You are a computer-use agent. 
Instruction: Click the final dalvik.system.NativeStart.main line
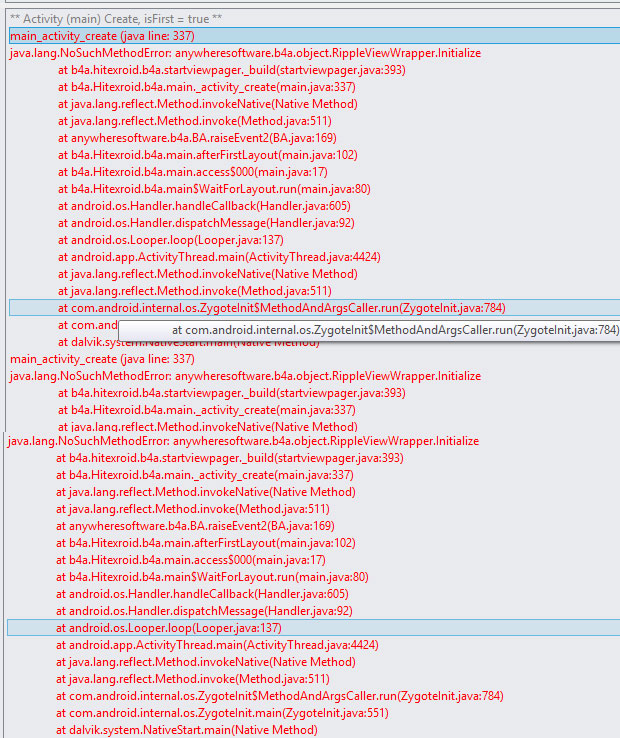coord(186,730)
